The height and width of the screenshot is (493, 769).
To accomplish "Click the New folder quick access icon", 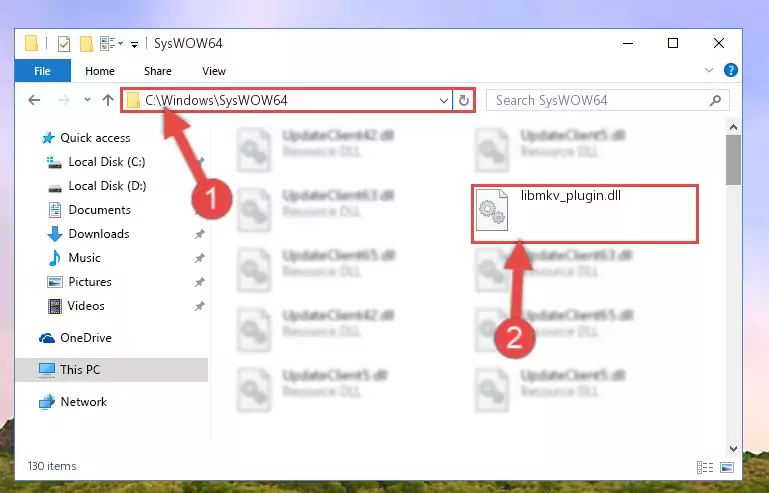I will pos(86,44).
